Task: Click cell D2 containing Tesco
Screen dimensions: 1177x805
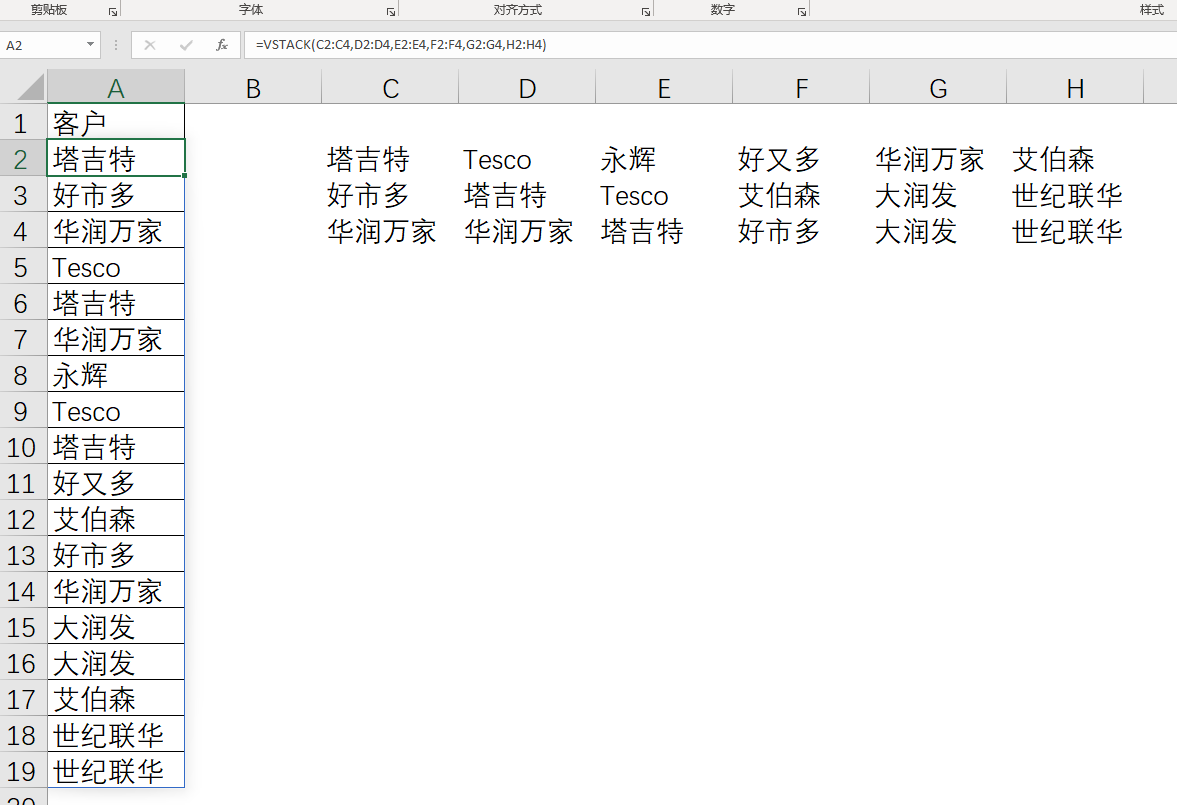Action: click(x=527, y=158)
